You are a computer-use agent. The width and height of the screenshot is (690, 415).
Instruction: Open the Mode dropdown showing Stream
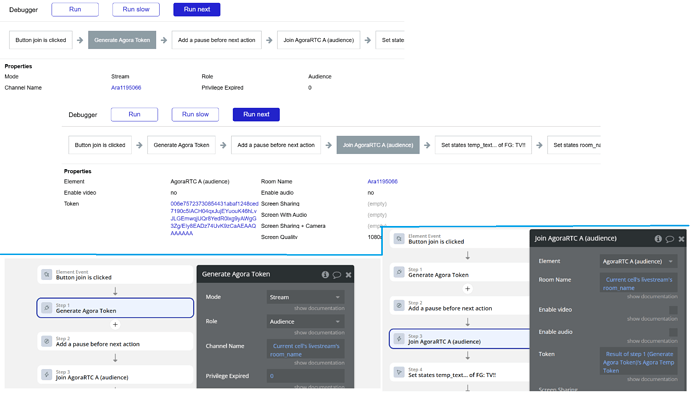(x=305, y=297)
